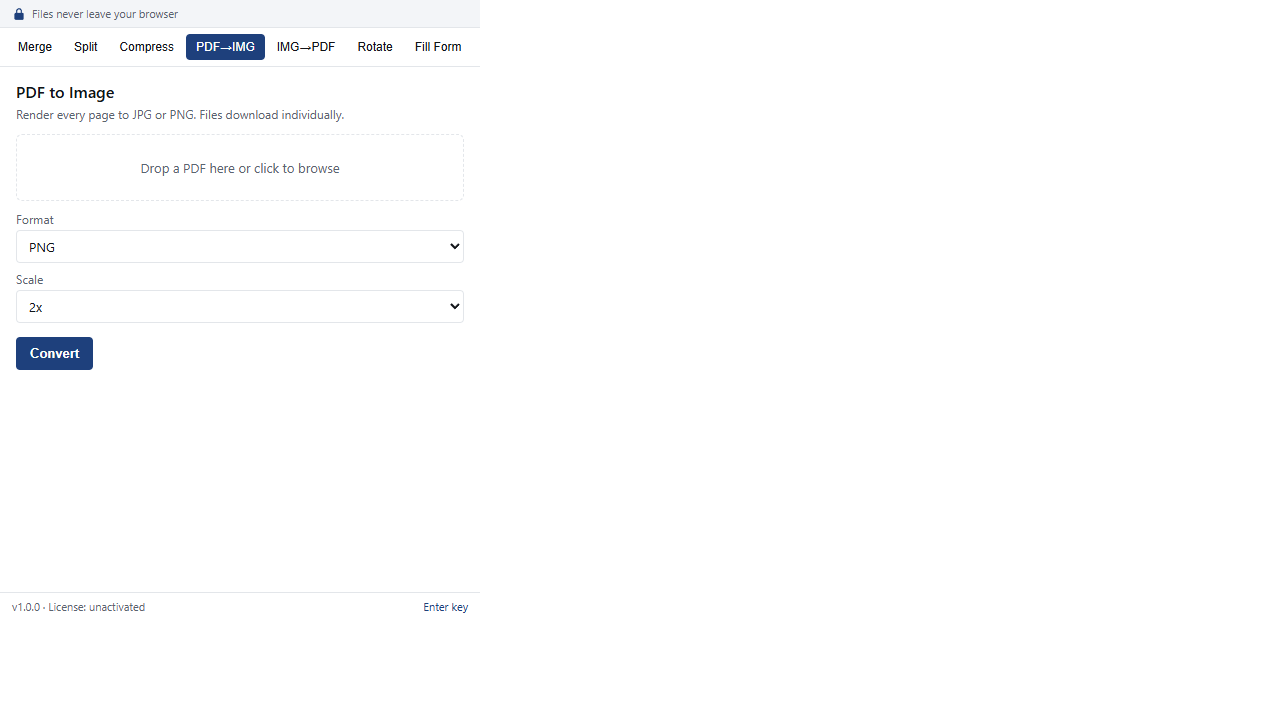Click the 'License: unactivated' status in footer
Image resolution: width=1280 pixels, height=720 pixels.
97,607
